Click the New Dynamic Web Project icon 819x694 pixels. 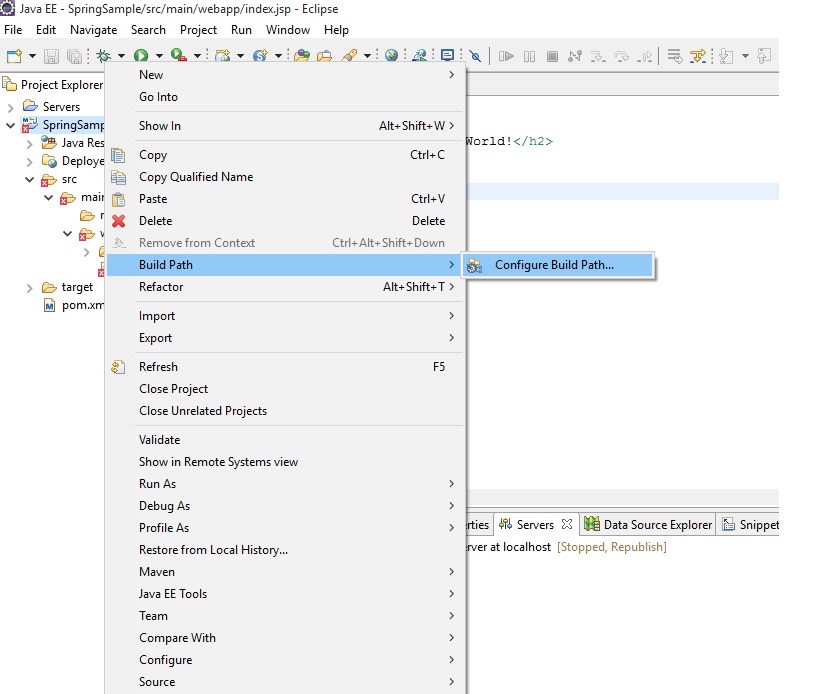pos(223,55)
